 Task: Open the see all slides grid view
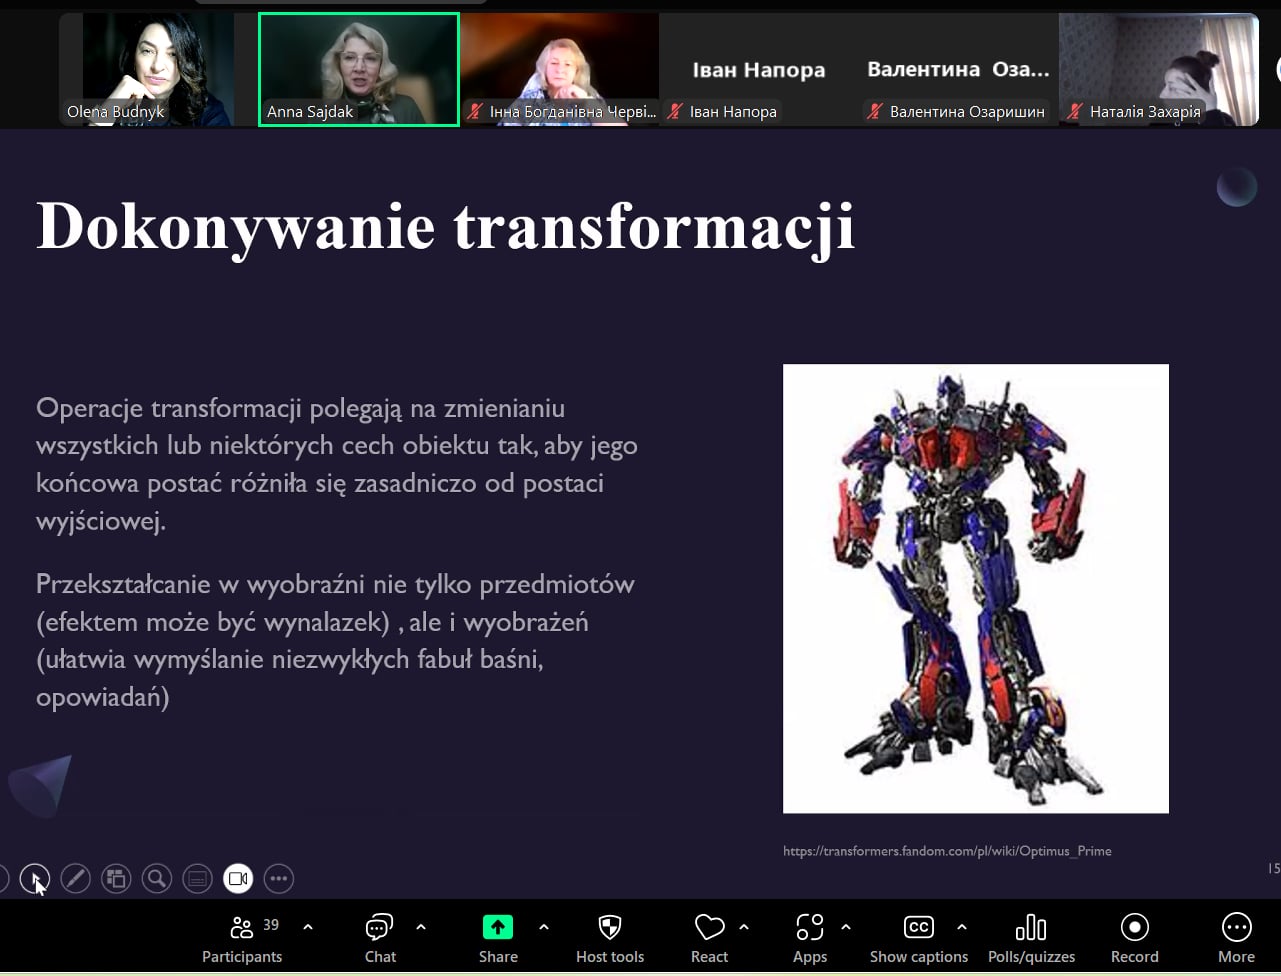pyautogui.click(x=116, y=879)
